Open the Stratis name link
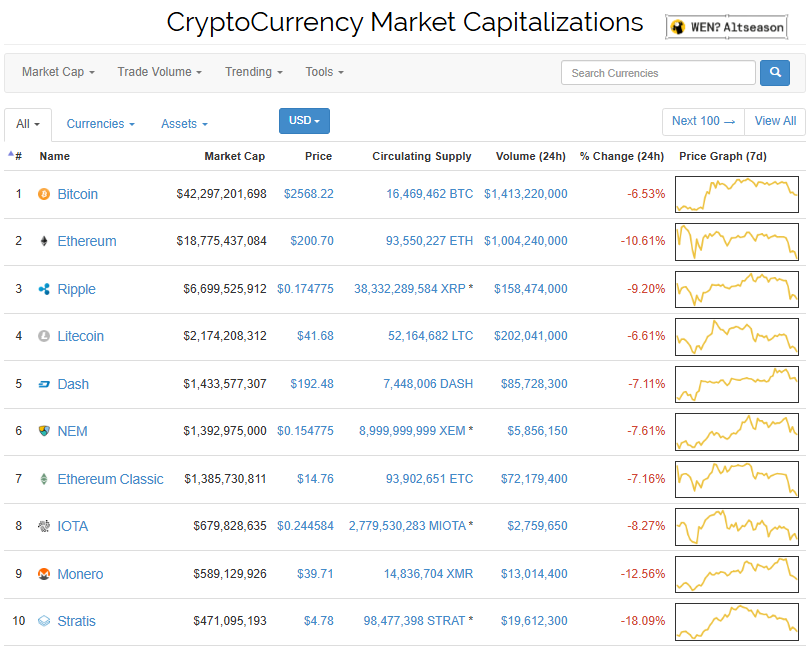 point(76,621)
